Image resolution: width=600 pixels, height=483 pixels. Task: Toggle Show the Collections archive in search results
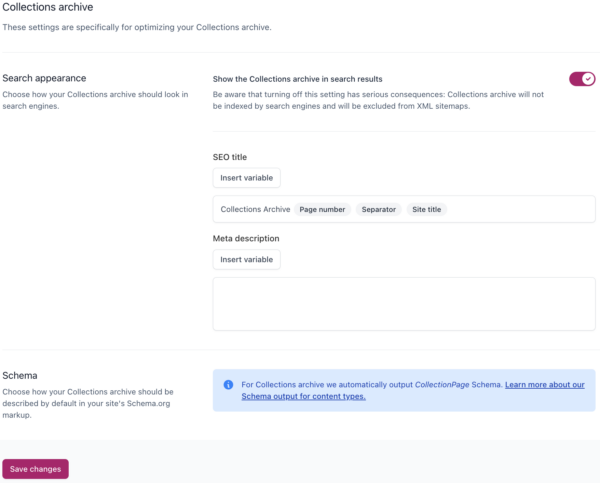(581, 79)
